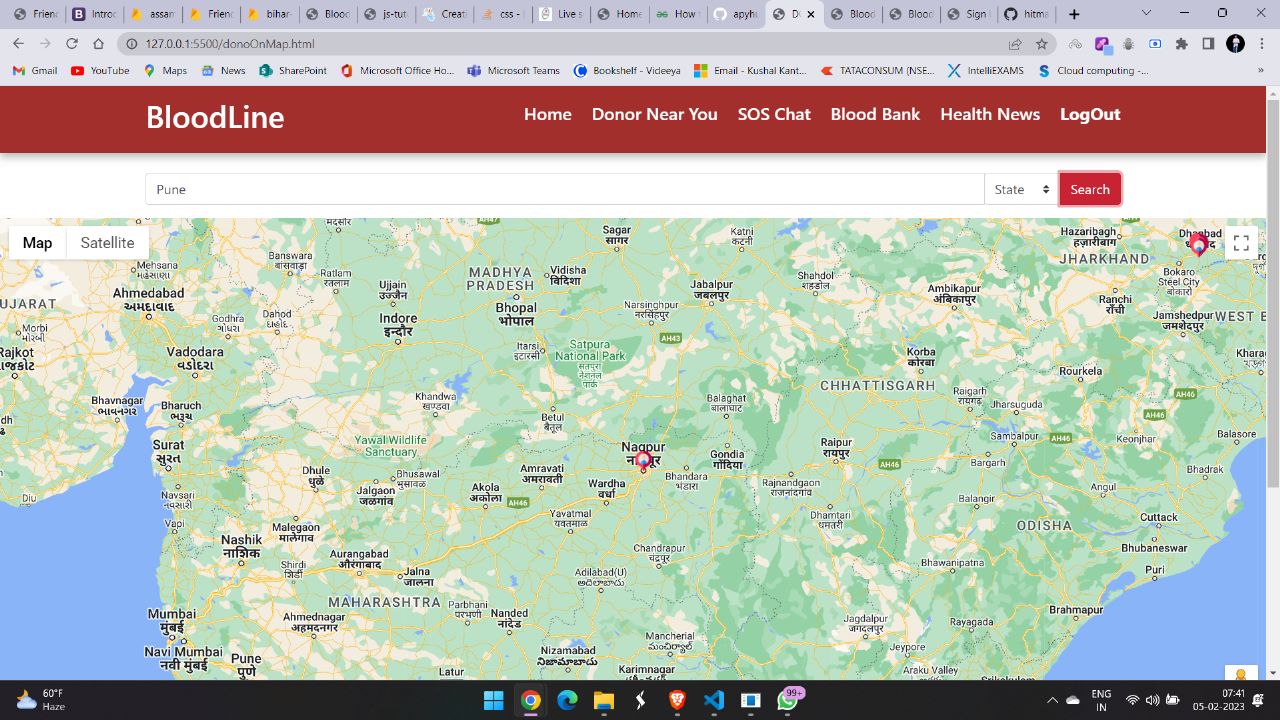Switch to the Sign browser tab
Screen dimensions: 1280x720
[968, 14]
